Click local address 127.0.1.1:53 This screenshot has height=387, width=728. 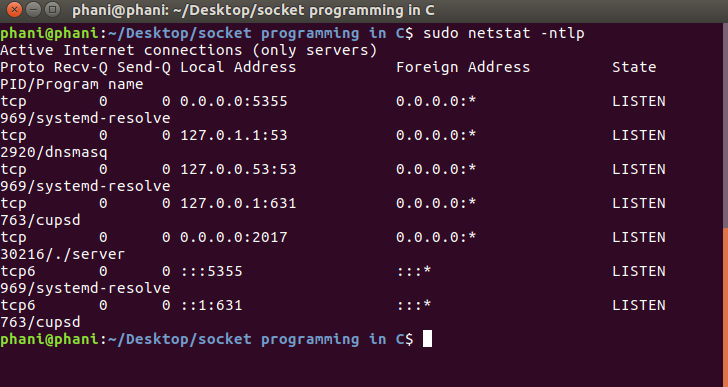pos(234,135)
